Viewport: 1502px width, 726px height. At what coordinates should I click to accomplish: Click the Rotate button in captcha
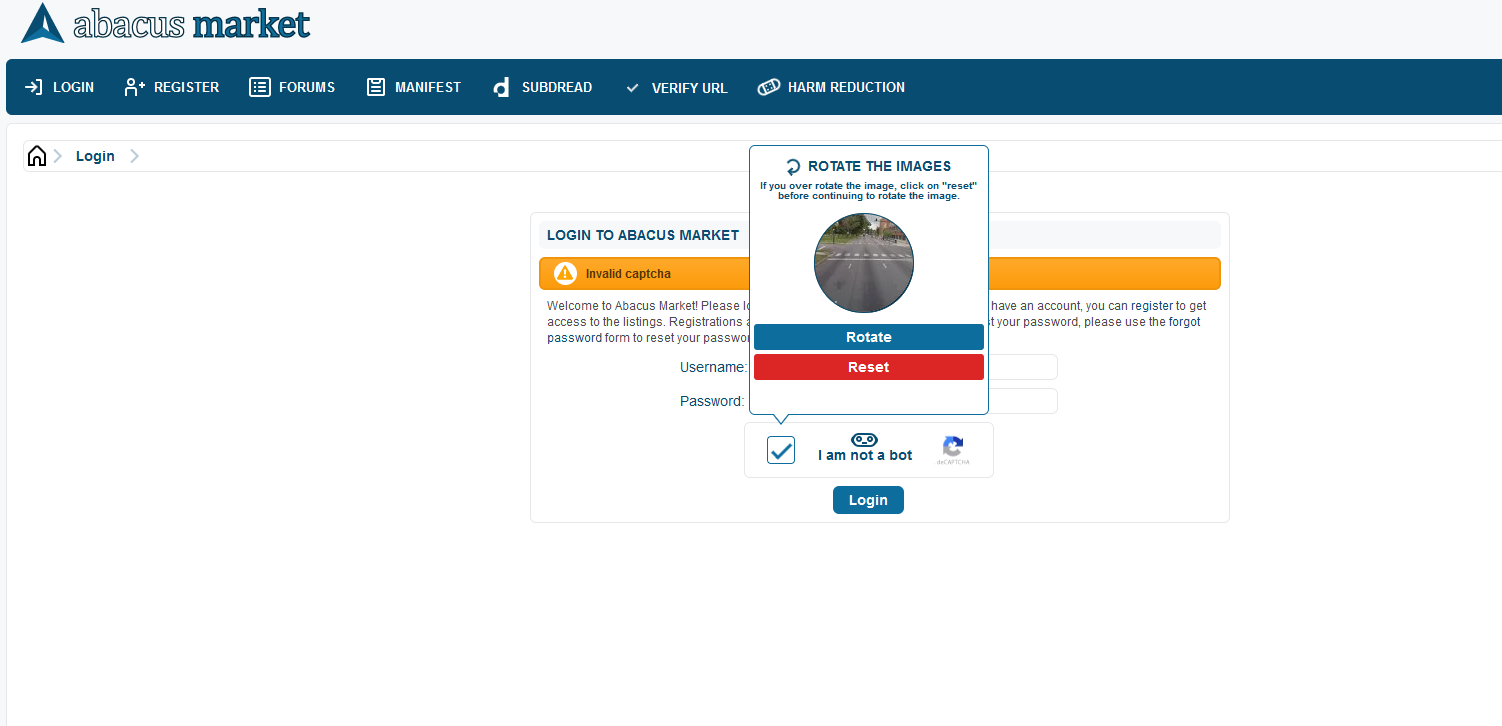[869, 337]
